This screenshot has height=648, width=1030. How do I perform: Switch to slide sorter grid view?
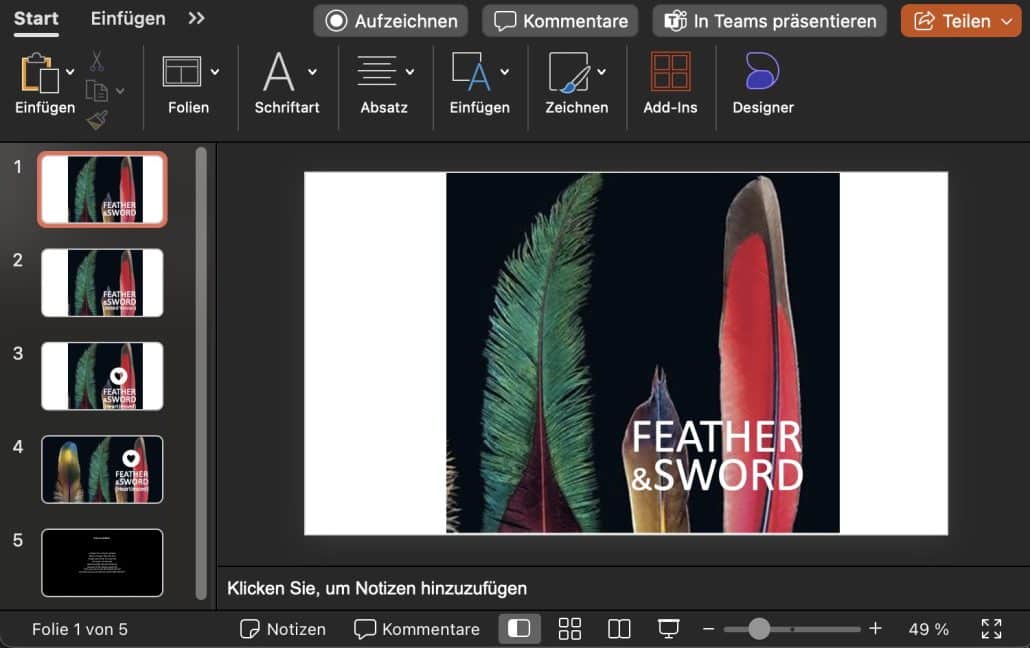[x=570, y=629]
